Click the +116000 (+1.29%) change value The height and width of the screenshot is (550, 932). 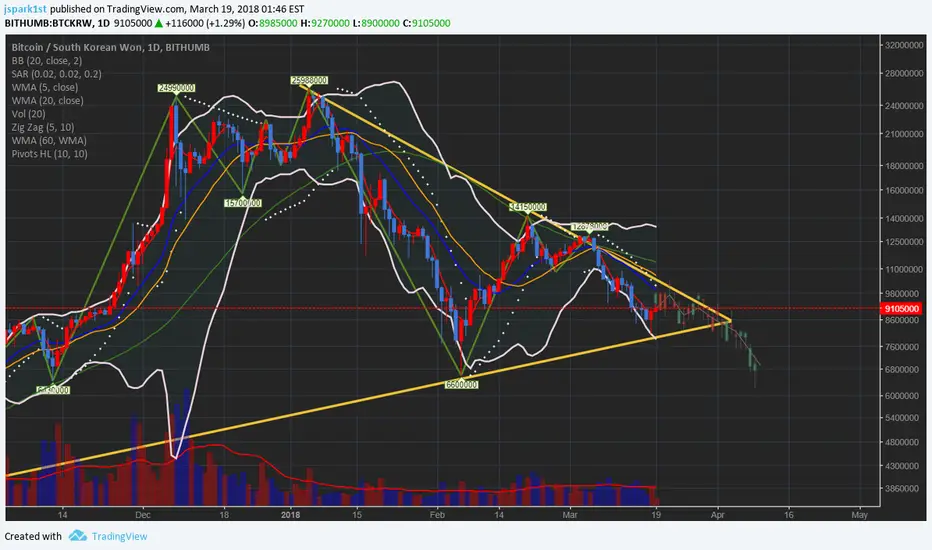(x=205, y=23)
